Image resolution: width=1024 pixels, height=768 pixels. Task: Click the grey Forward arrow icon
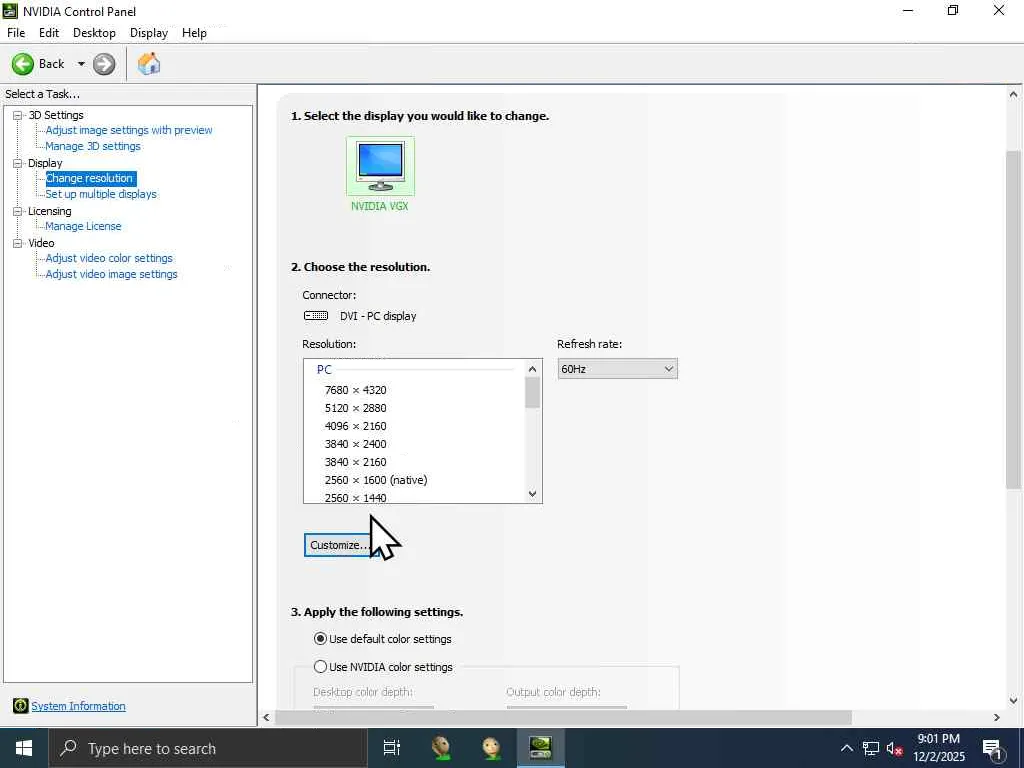click(104, 64)
